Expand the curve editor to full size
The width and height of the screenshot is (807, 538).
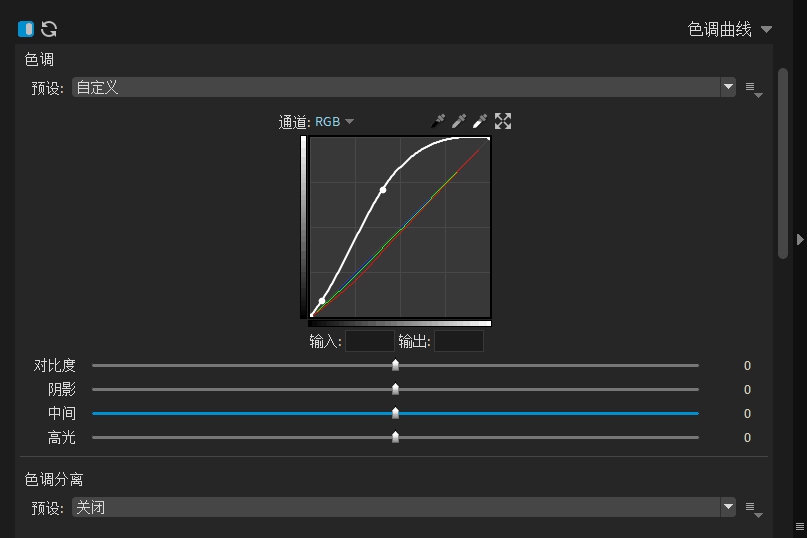pyautogui.click(x=503, y=121)
